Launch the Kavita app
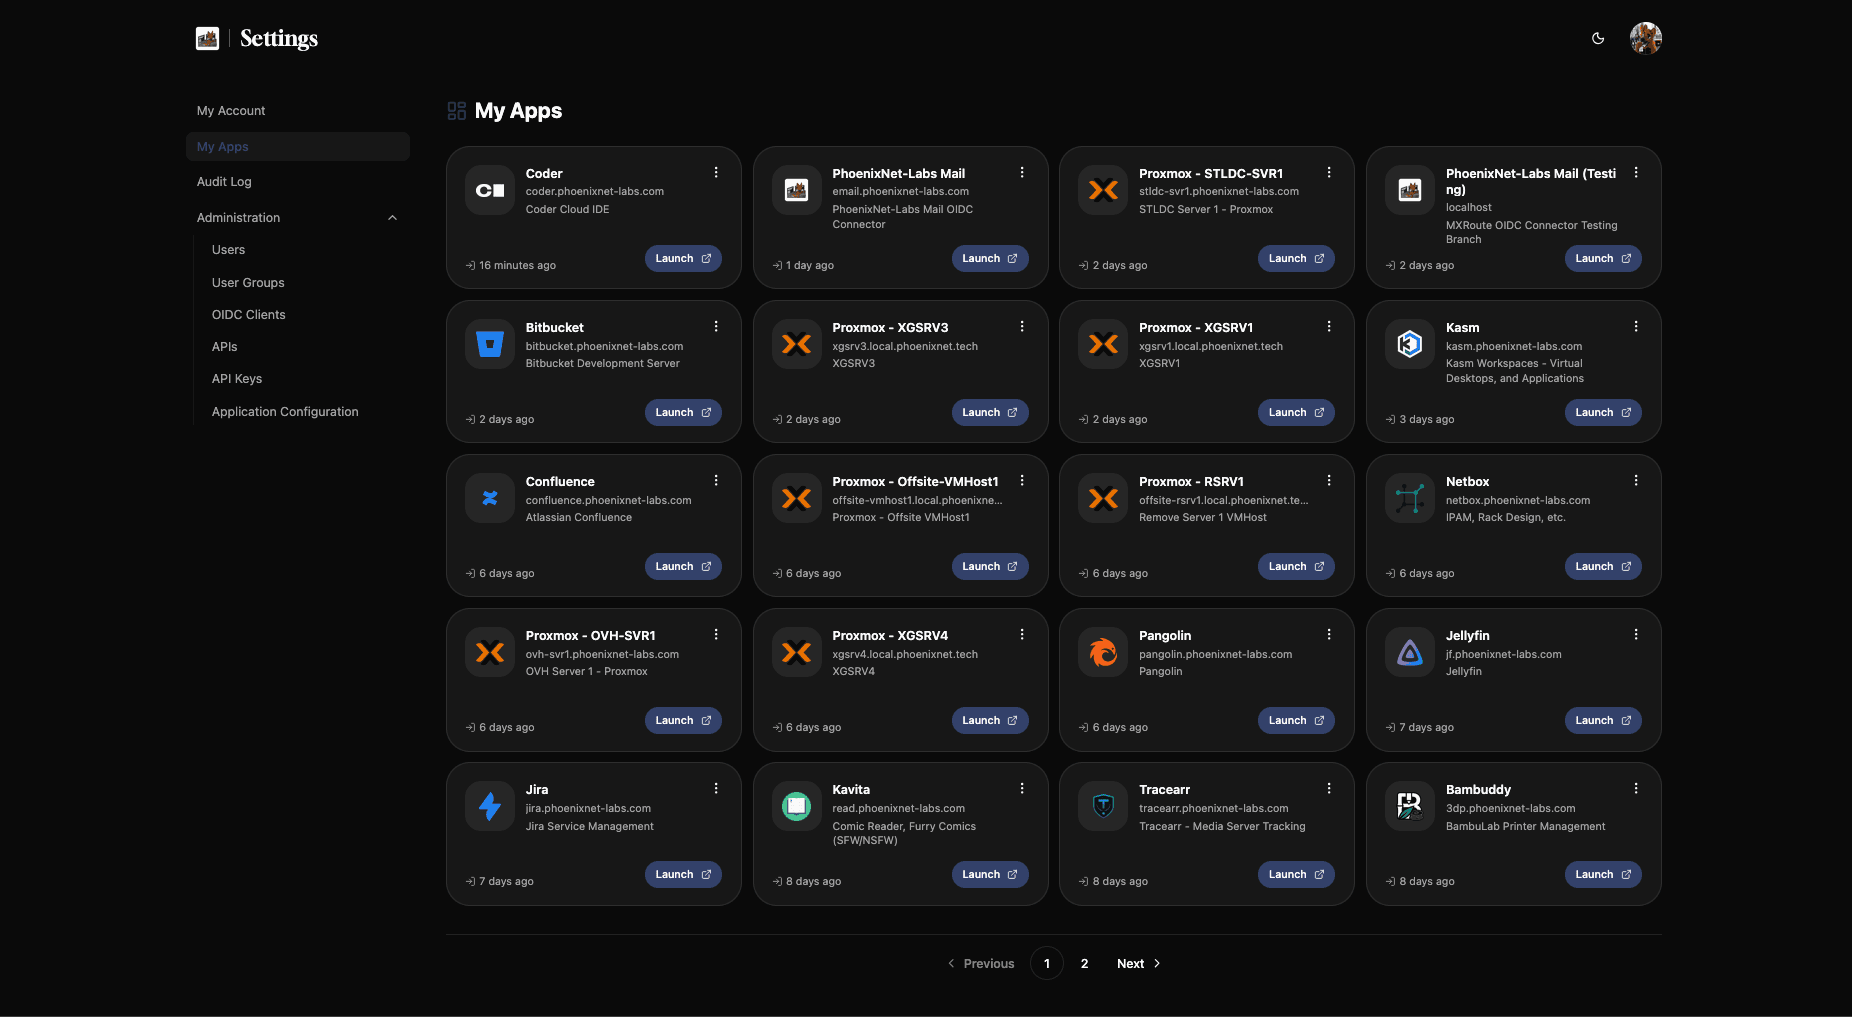This screenshot has height=1017, width=1852. (990, 874)
